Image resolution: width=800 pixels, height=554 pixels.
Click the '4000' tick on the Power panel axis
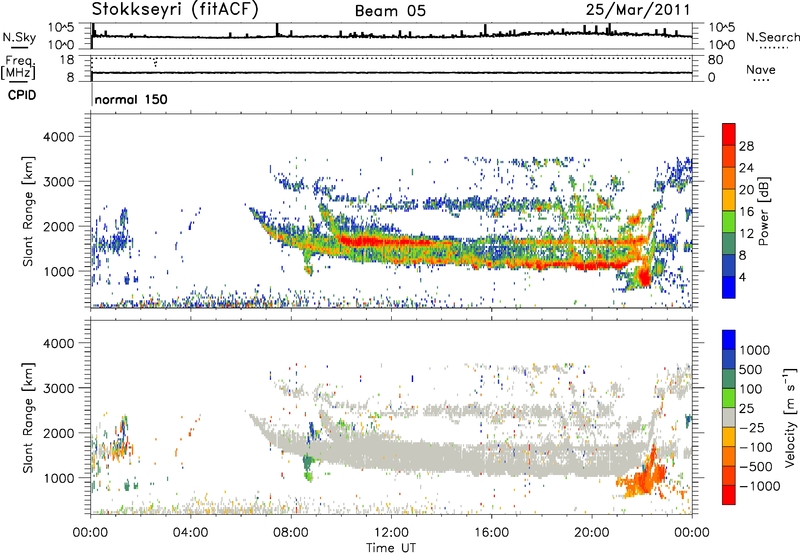[59, 137]
